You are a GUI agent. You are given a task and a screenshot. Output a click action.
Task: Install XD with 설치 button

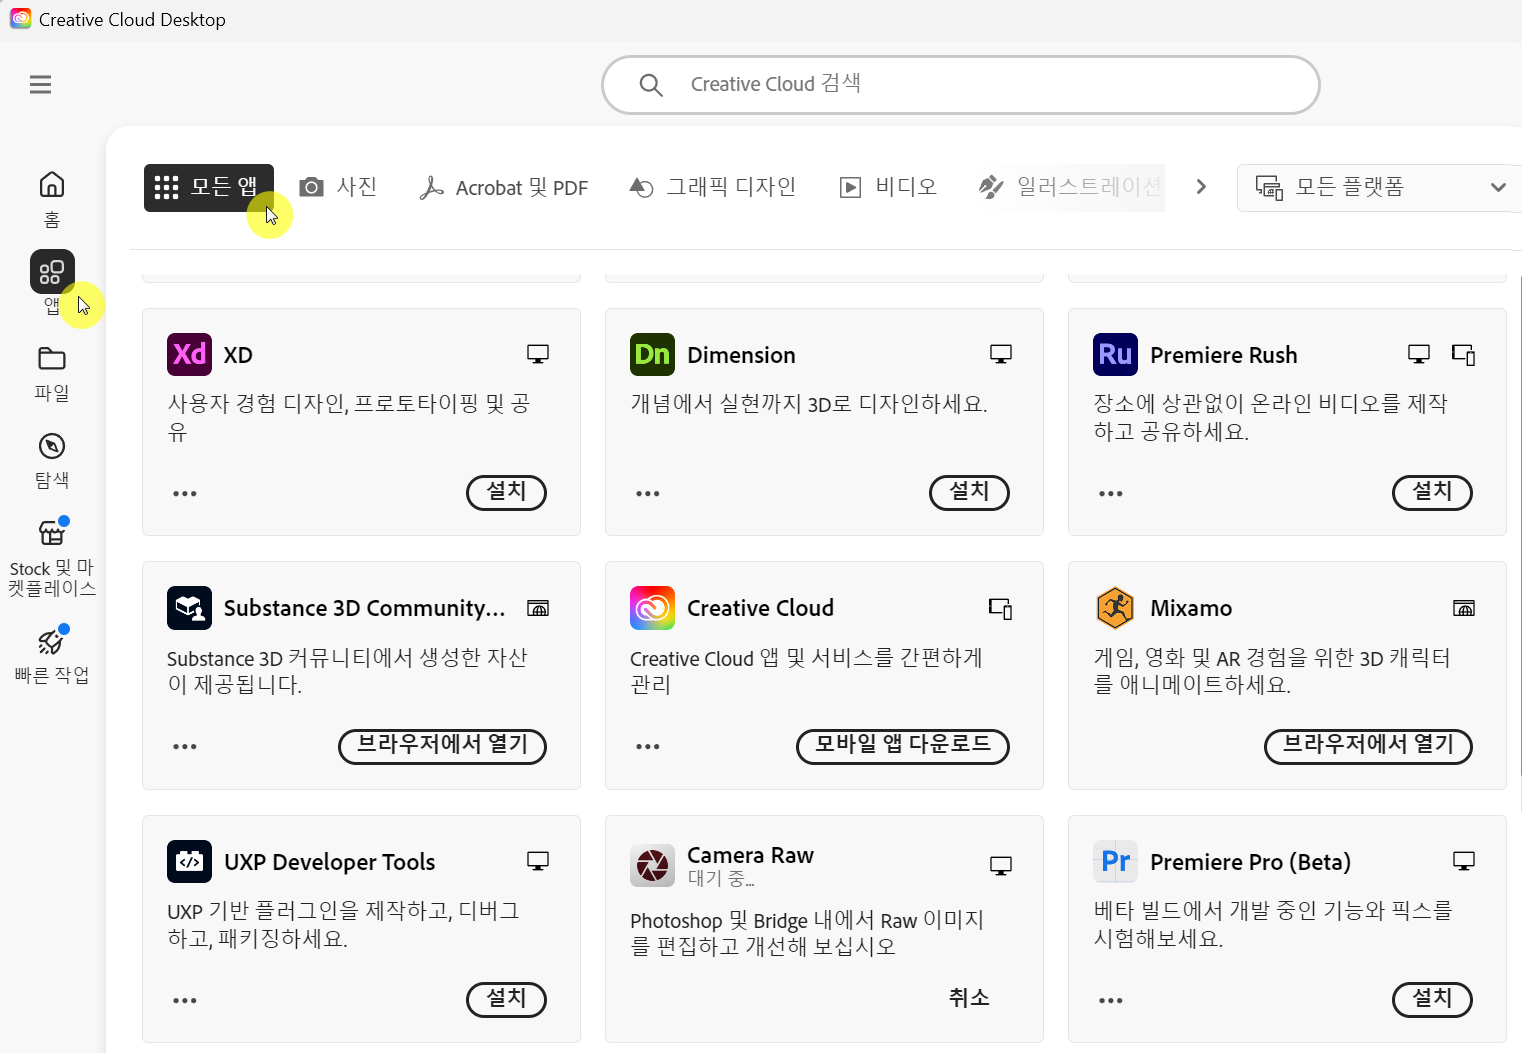point(506,492)
